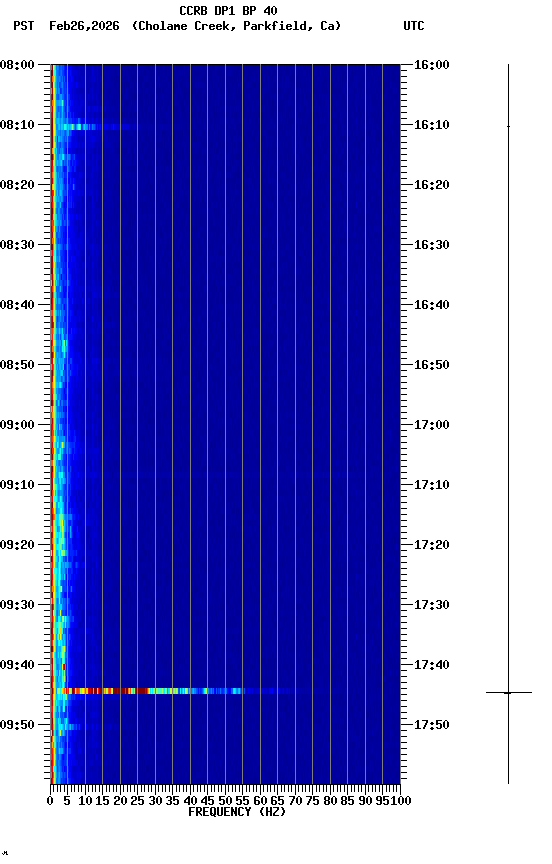Click the 08:30 PST time label
The height and width of the screenshot is (864, 552).
click(17, 245)
